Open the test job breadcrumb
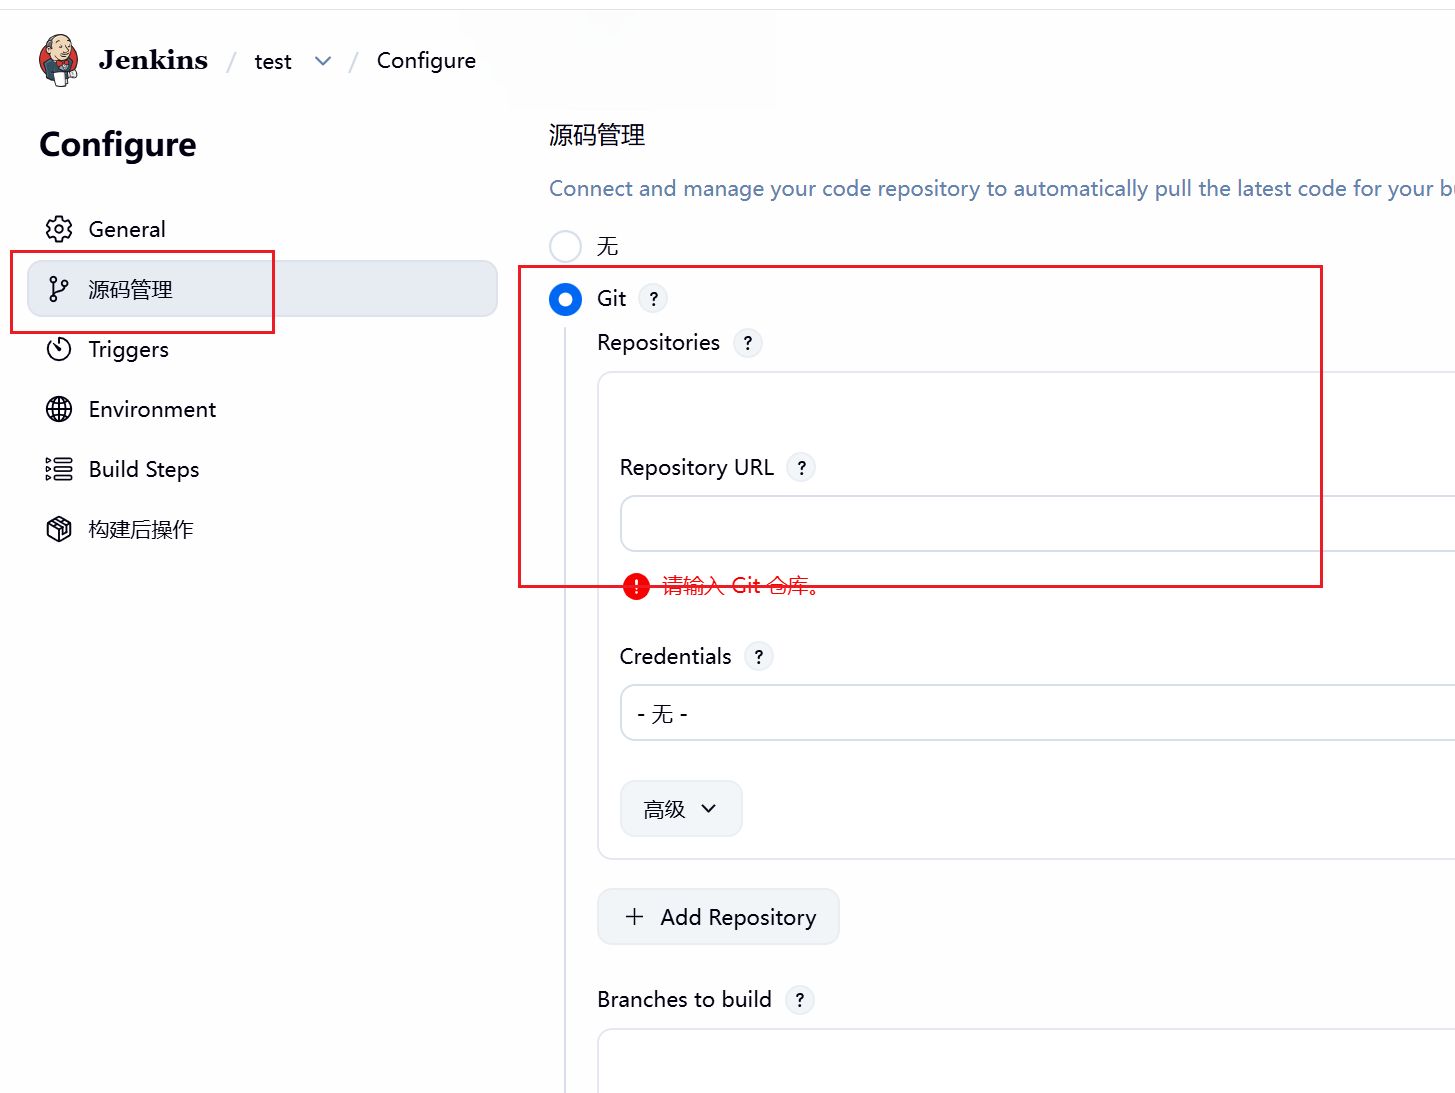Viewport: 1455px width, 1093px height. (273, 61)
